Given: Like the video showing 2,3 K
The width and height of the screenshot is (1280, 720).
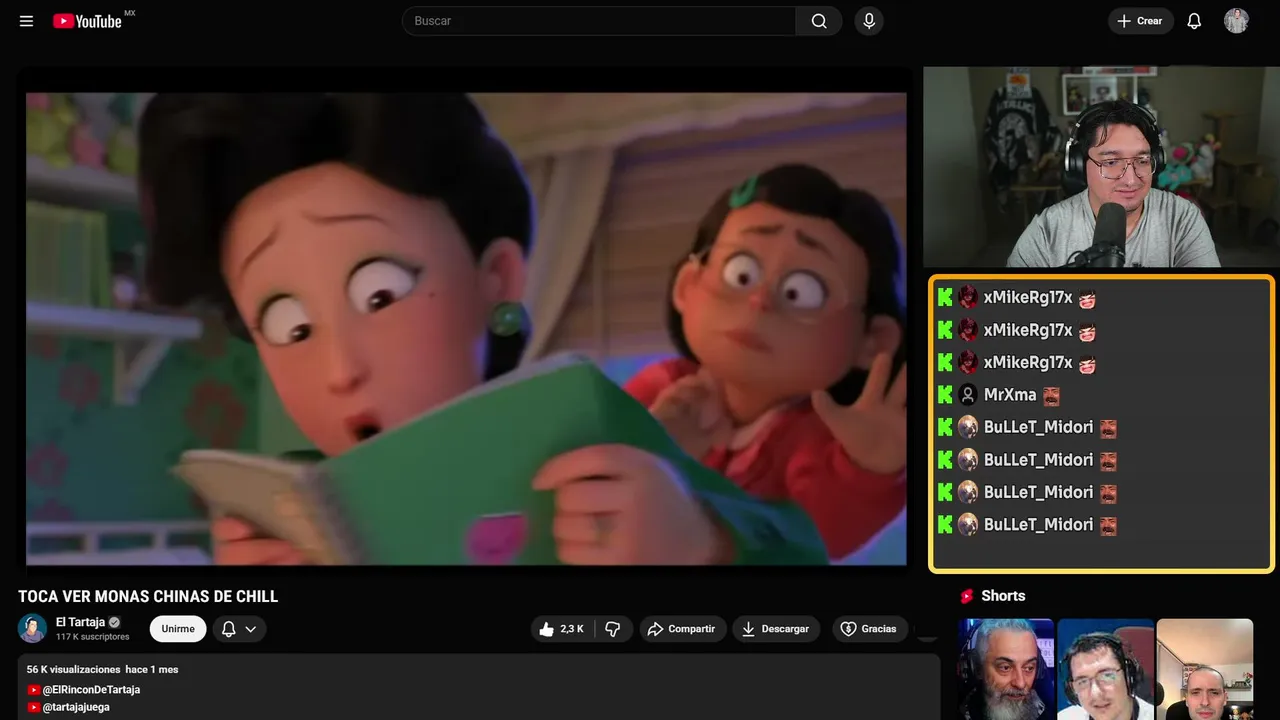Looking at the screenshot, I should click(x=562, y=629).
